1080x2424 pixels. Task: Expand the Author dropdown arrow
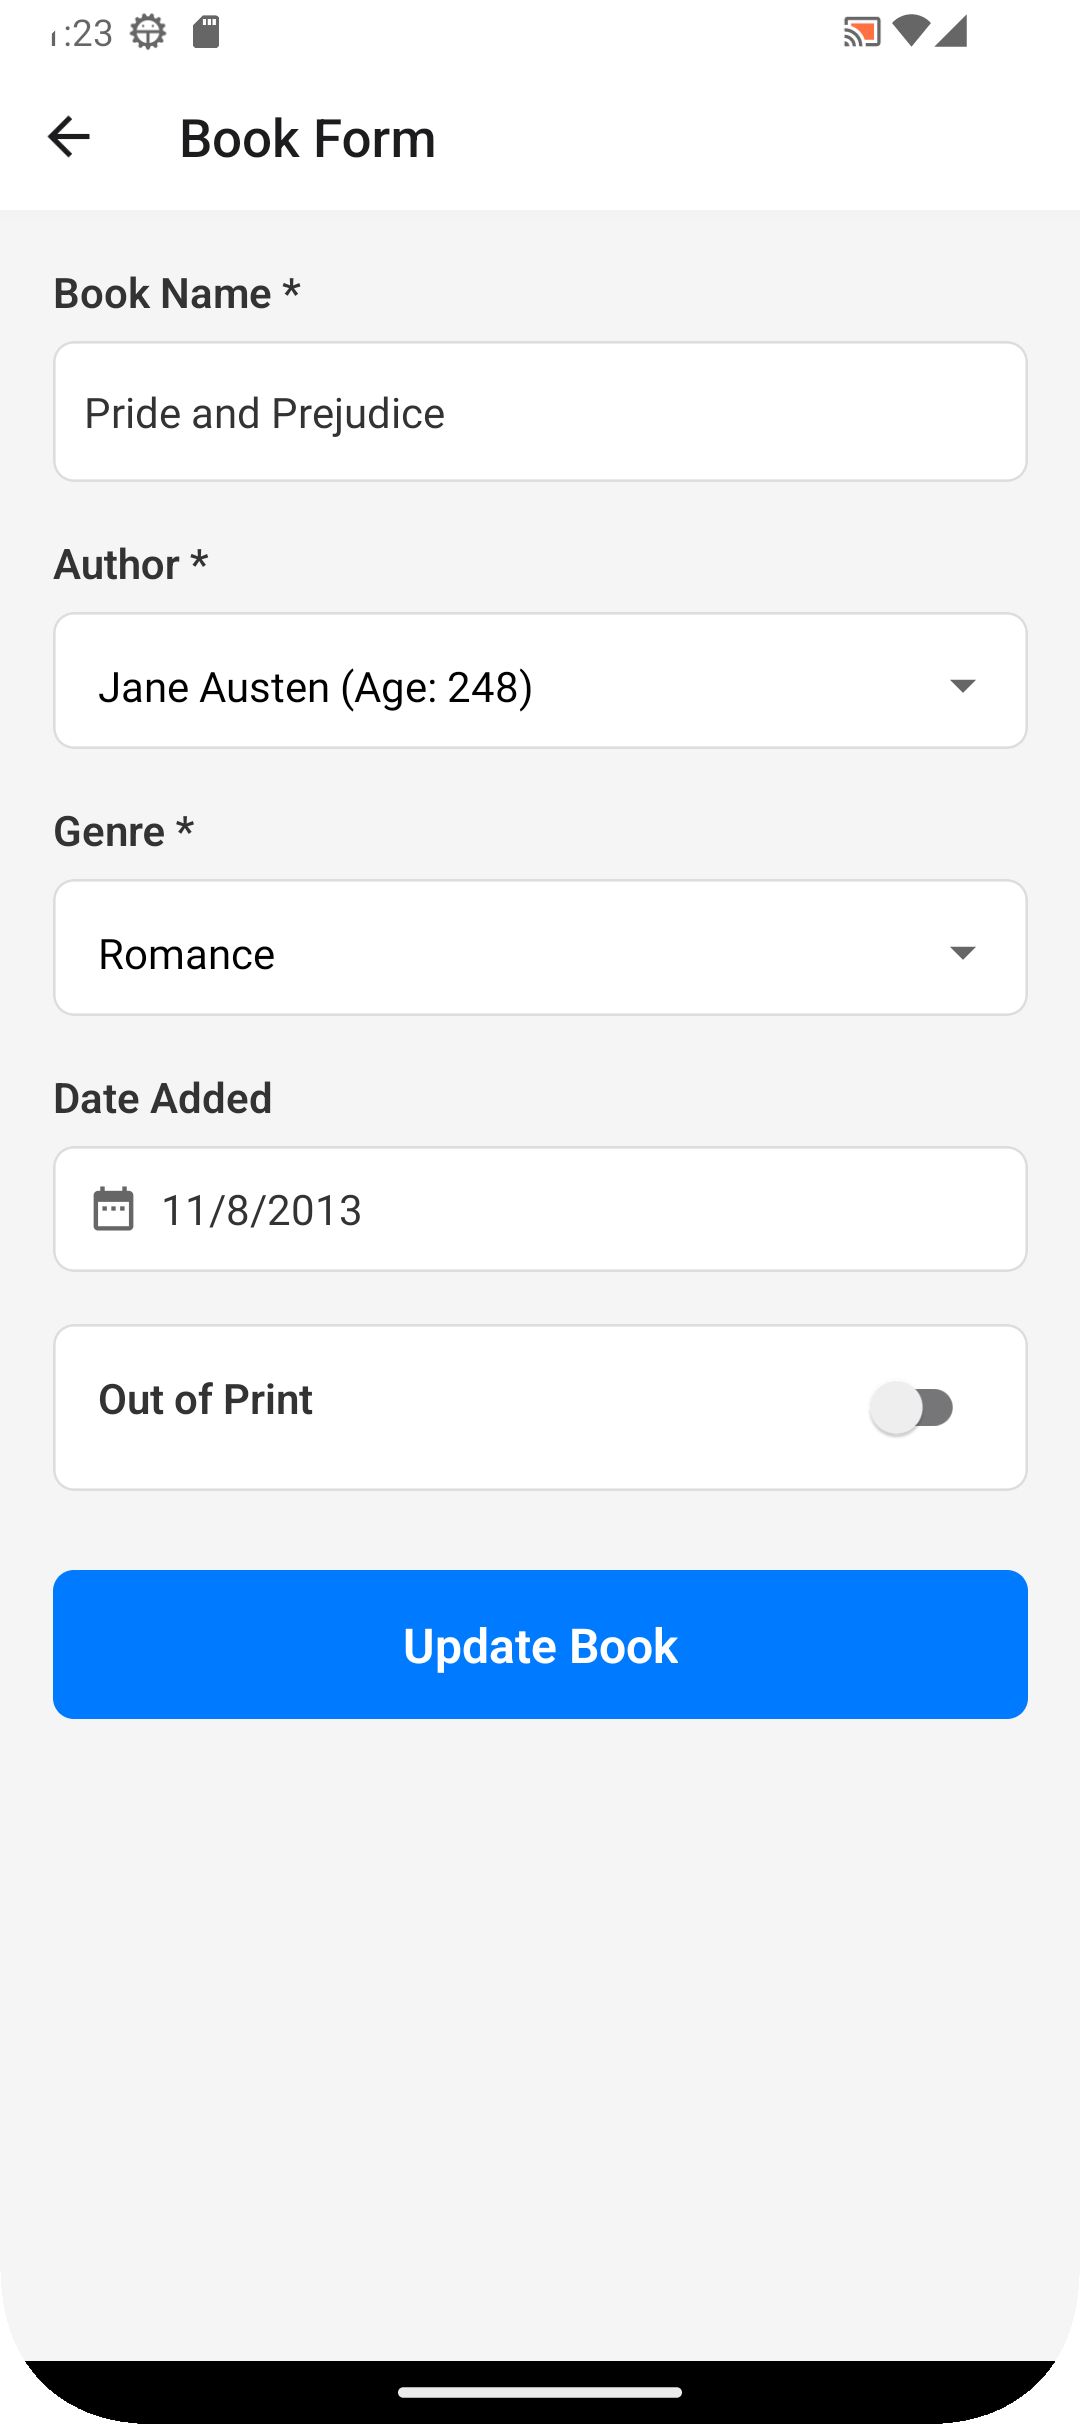[x=962, y=685]
